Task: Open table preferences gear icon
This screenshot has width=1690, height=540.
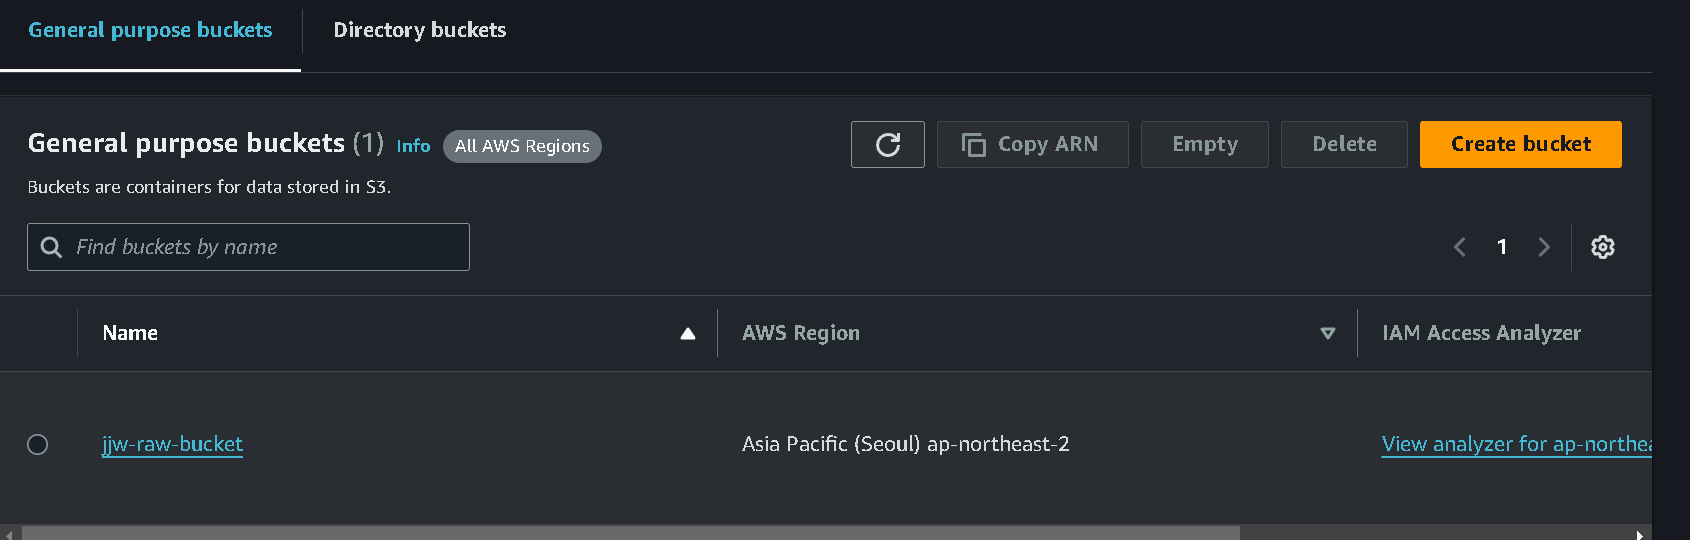Action: click(1603, 247)
